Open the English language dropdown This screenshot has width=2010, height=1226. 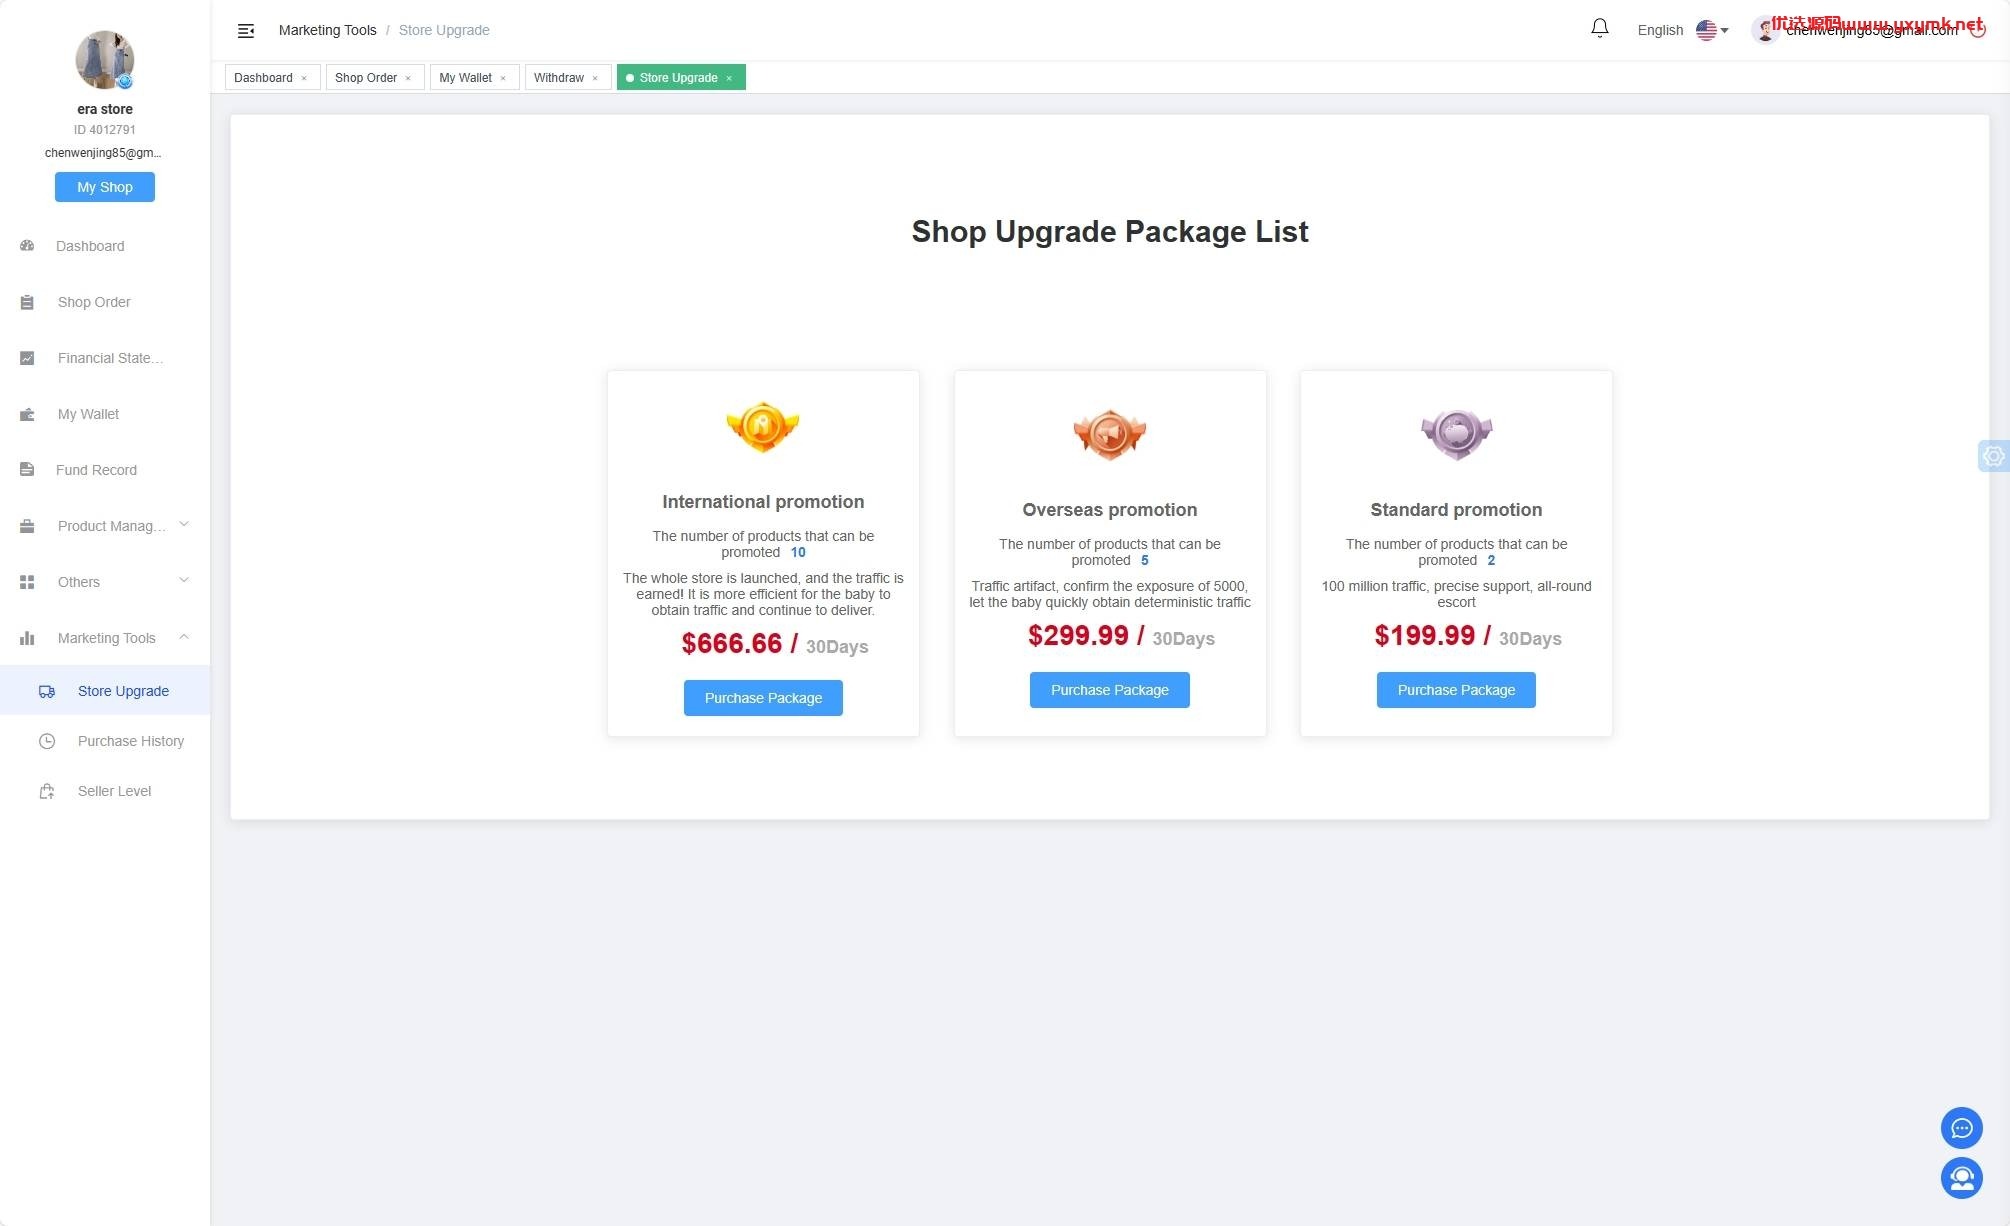pos(1682,30)
